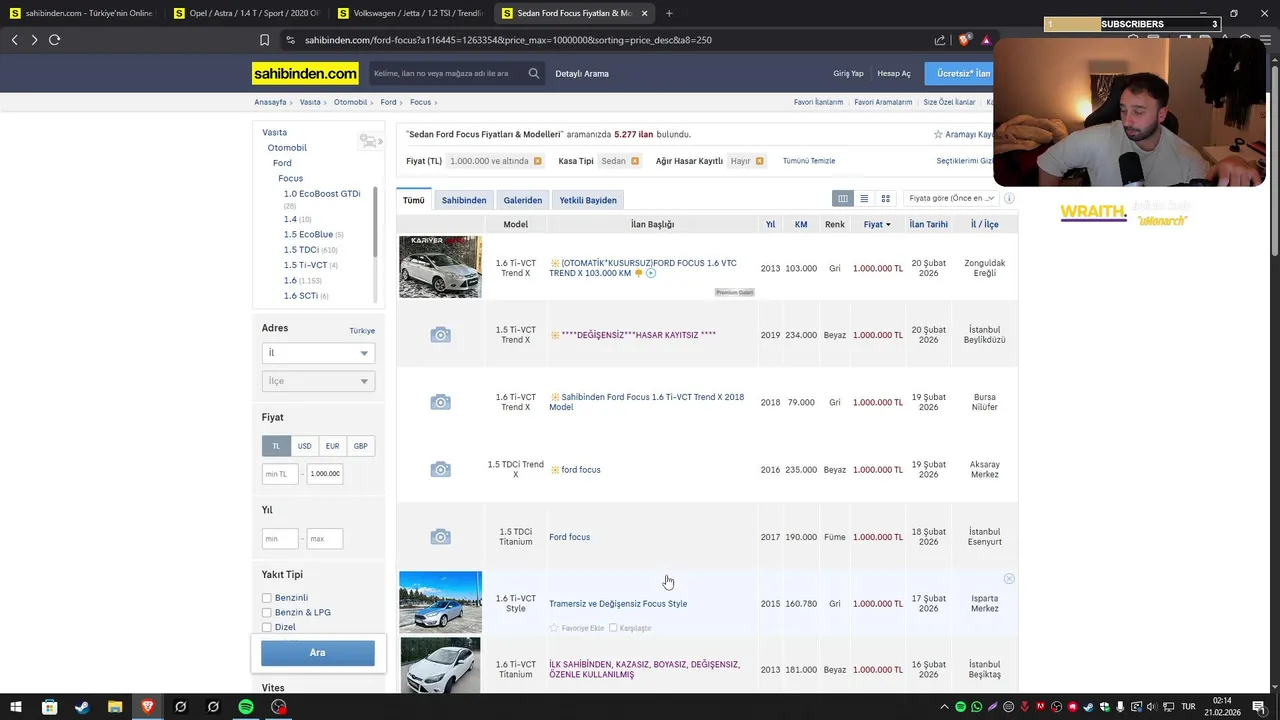The image size is (1280, 720).
Task: Open Steam from the taskbar
Action: pyautogui.click(x=82, y=707)
